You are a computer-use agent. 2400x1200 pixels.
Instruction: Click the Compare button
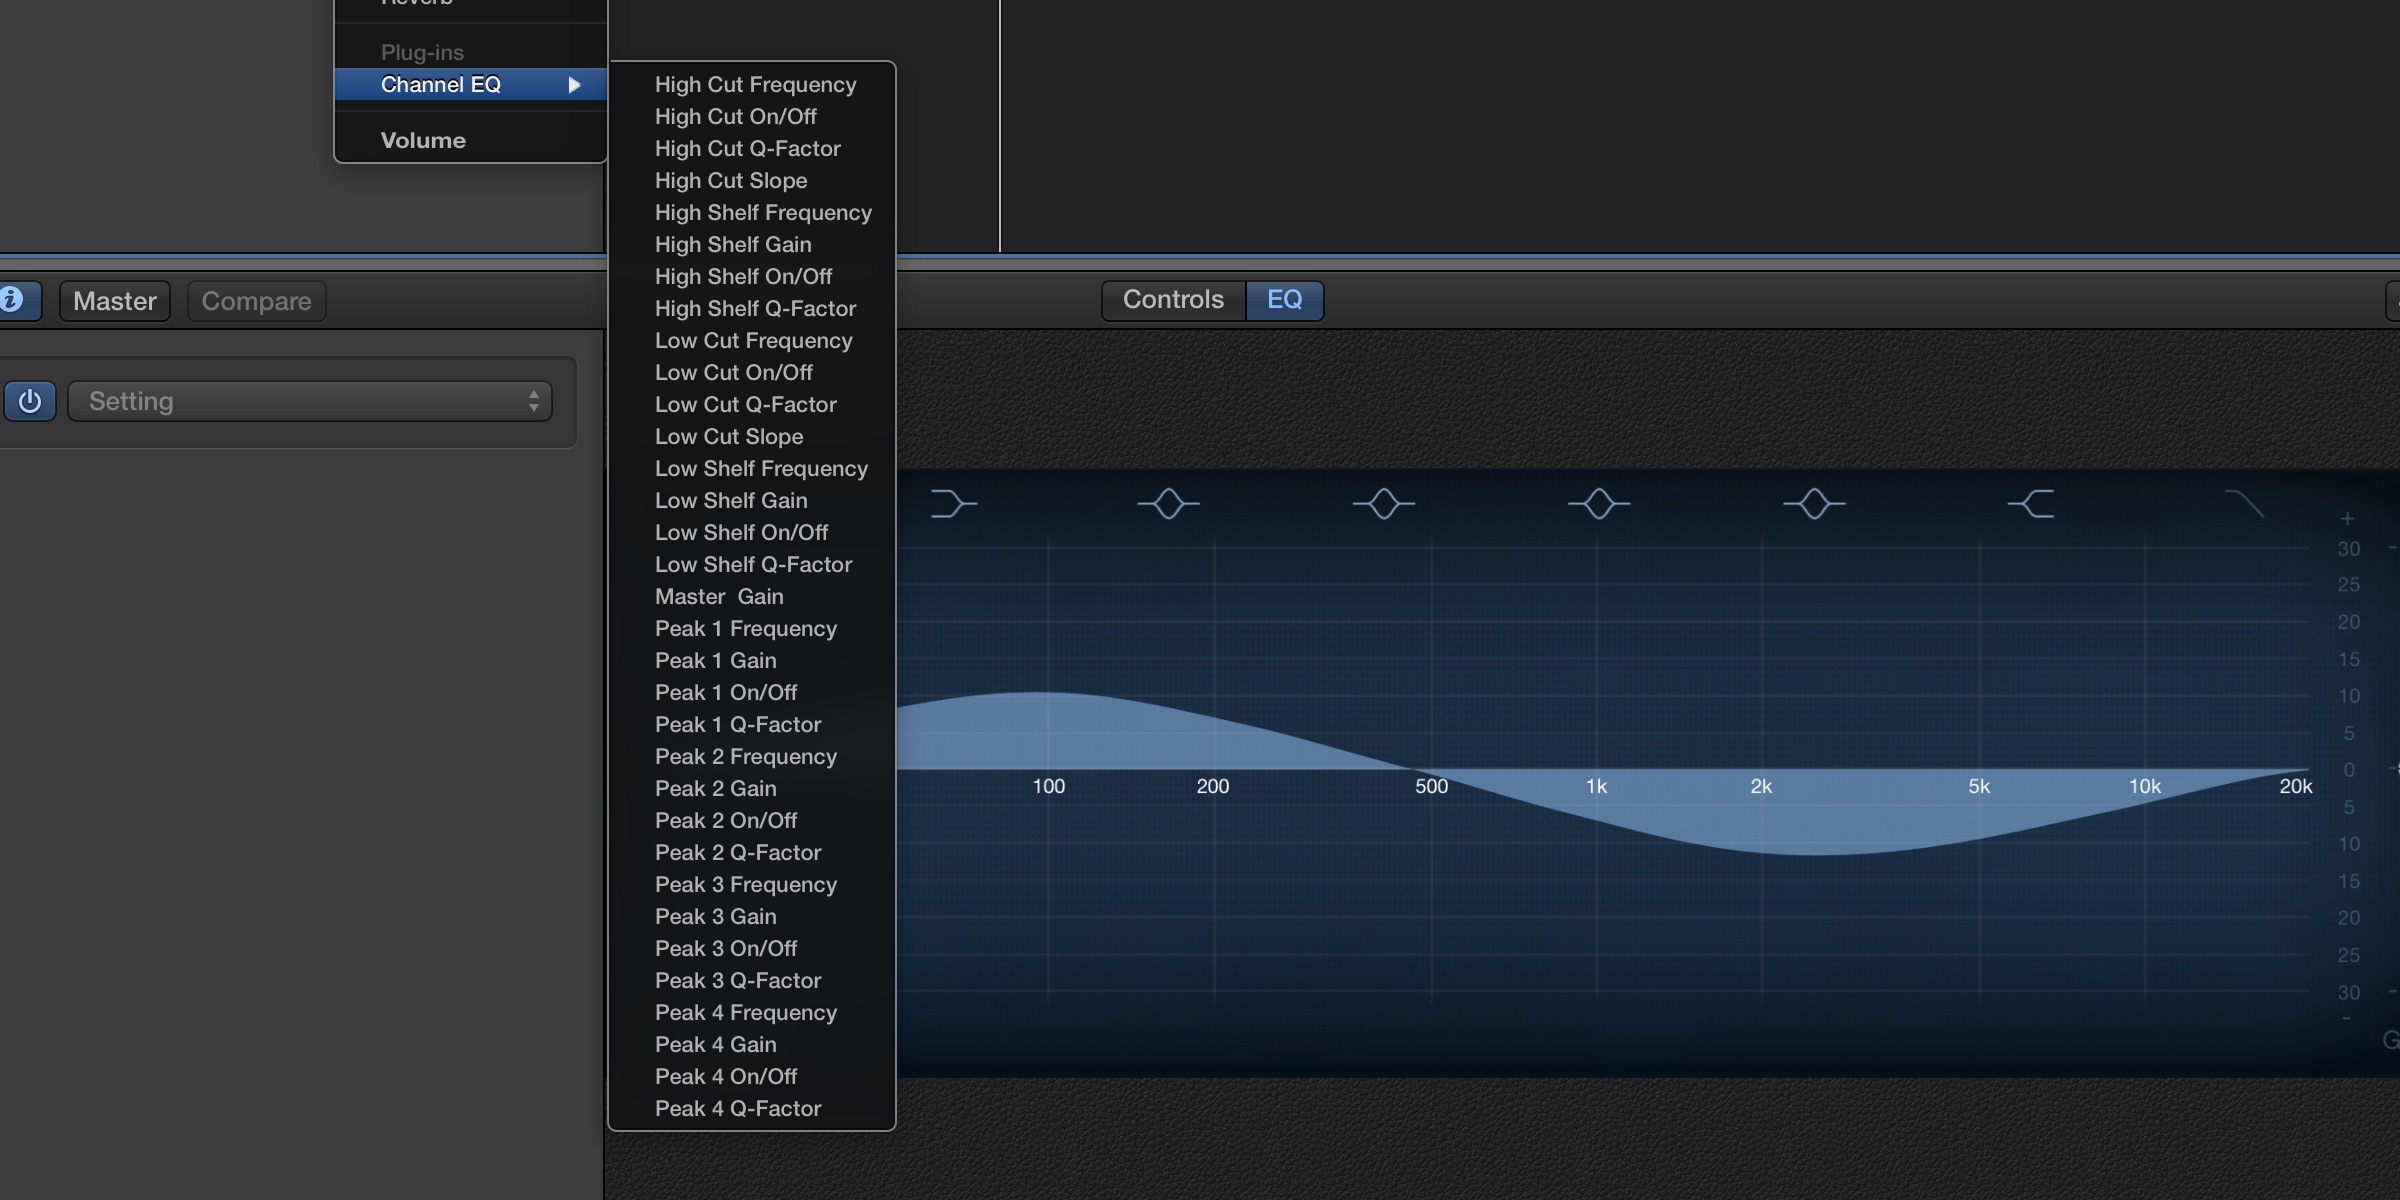[256, 300]
